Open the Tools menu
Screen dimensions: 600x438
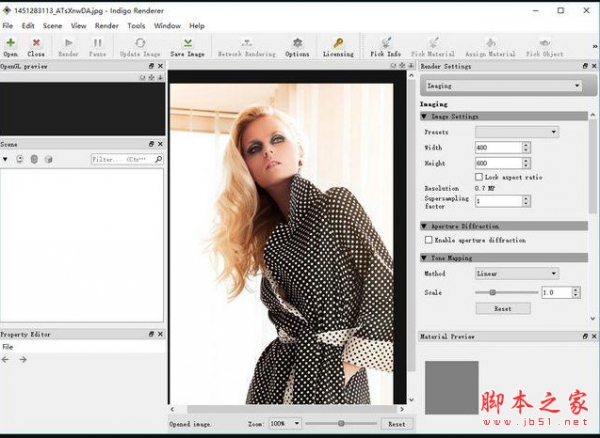[x=136, y=26]
